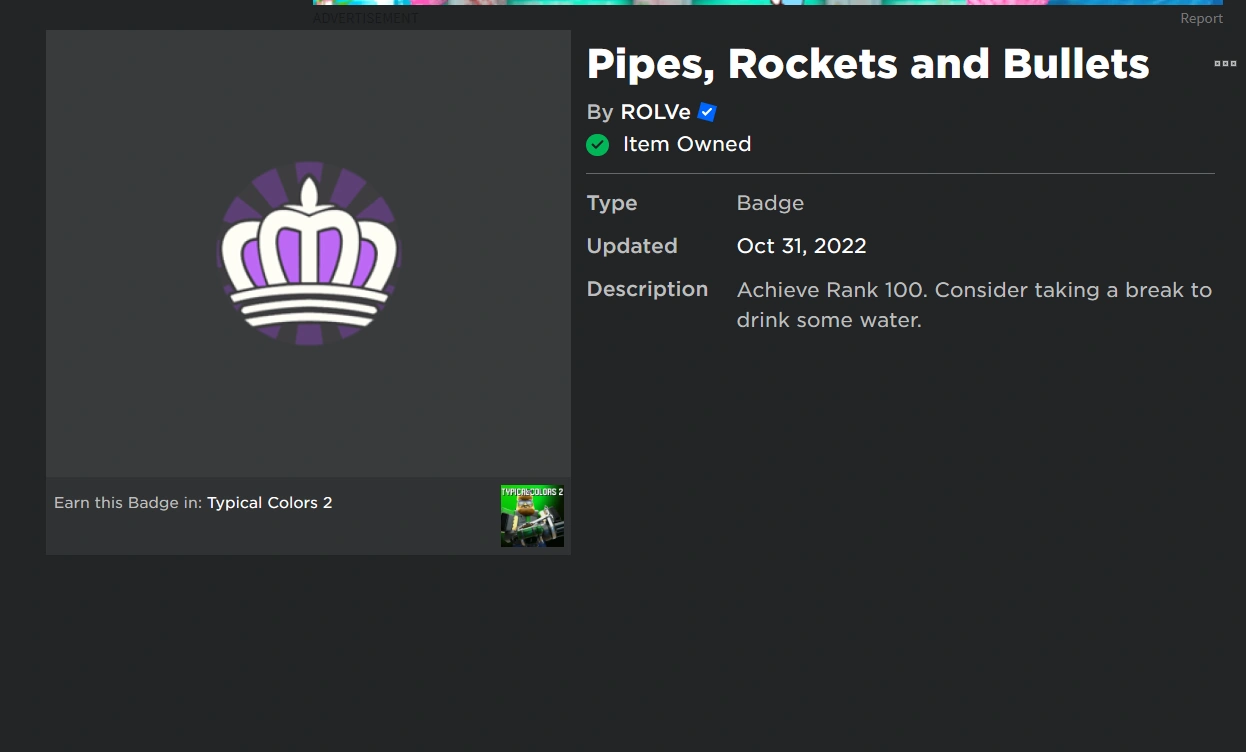Viewport: 1246px width, 752px height.
Task: Click the Earn this Badge in label
Action: click(127, 503)
